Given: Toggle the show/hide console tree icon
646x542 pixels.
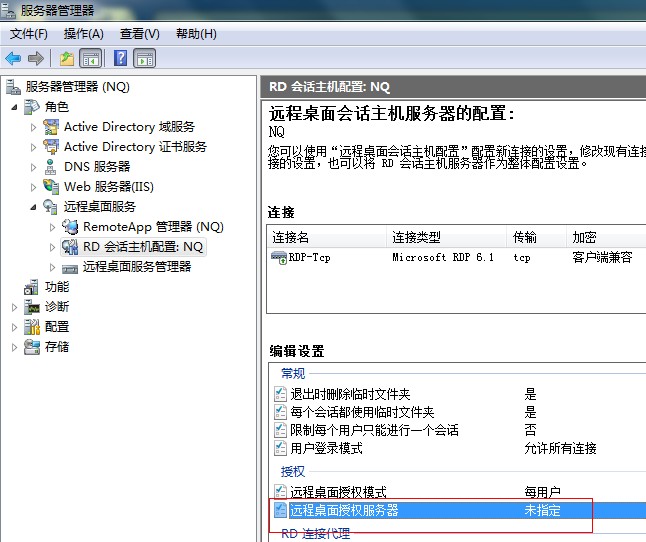Looking at the screenshot, I should tap(90, 58).
